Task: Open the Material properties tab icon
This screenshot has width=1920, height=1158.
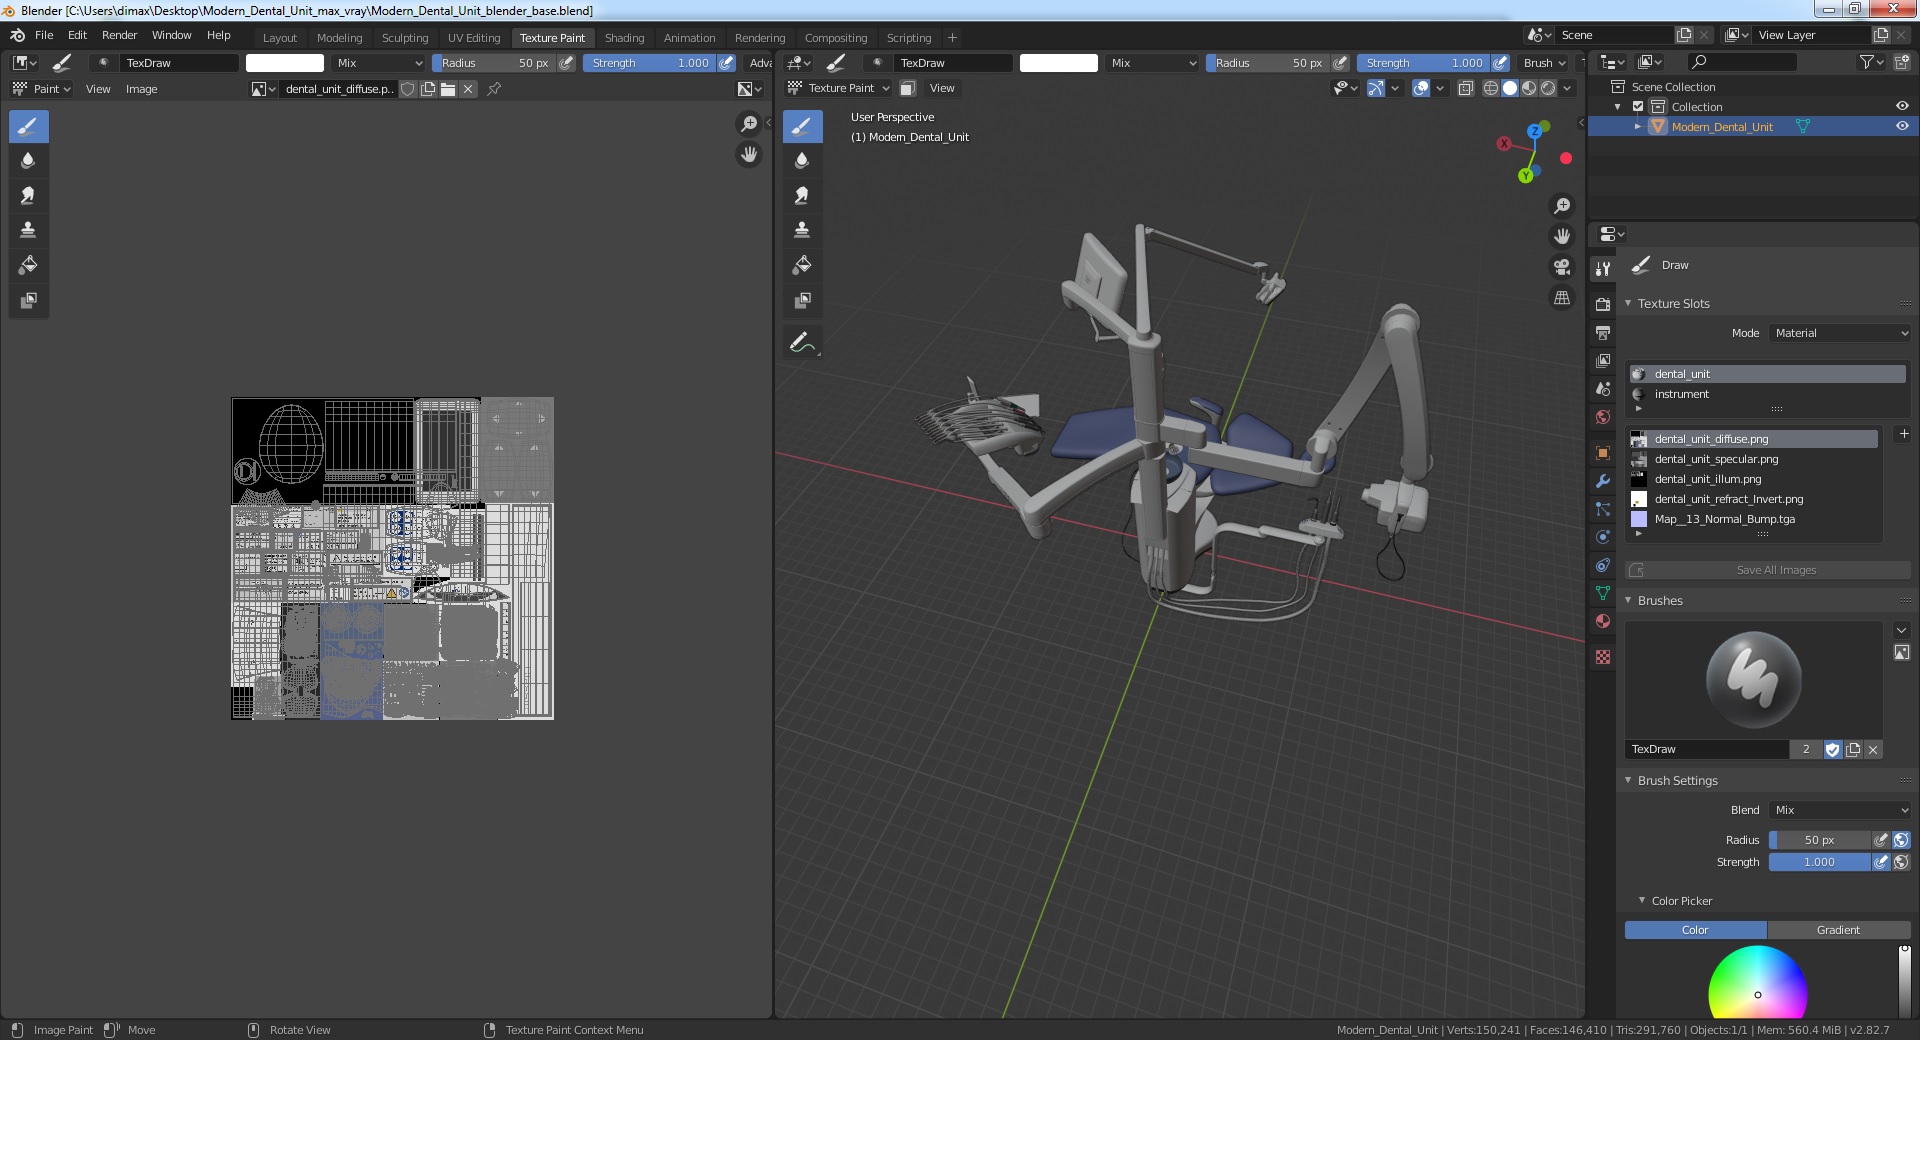Action: pos(1603,621)
